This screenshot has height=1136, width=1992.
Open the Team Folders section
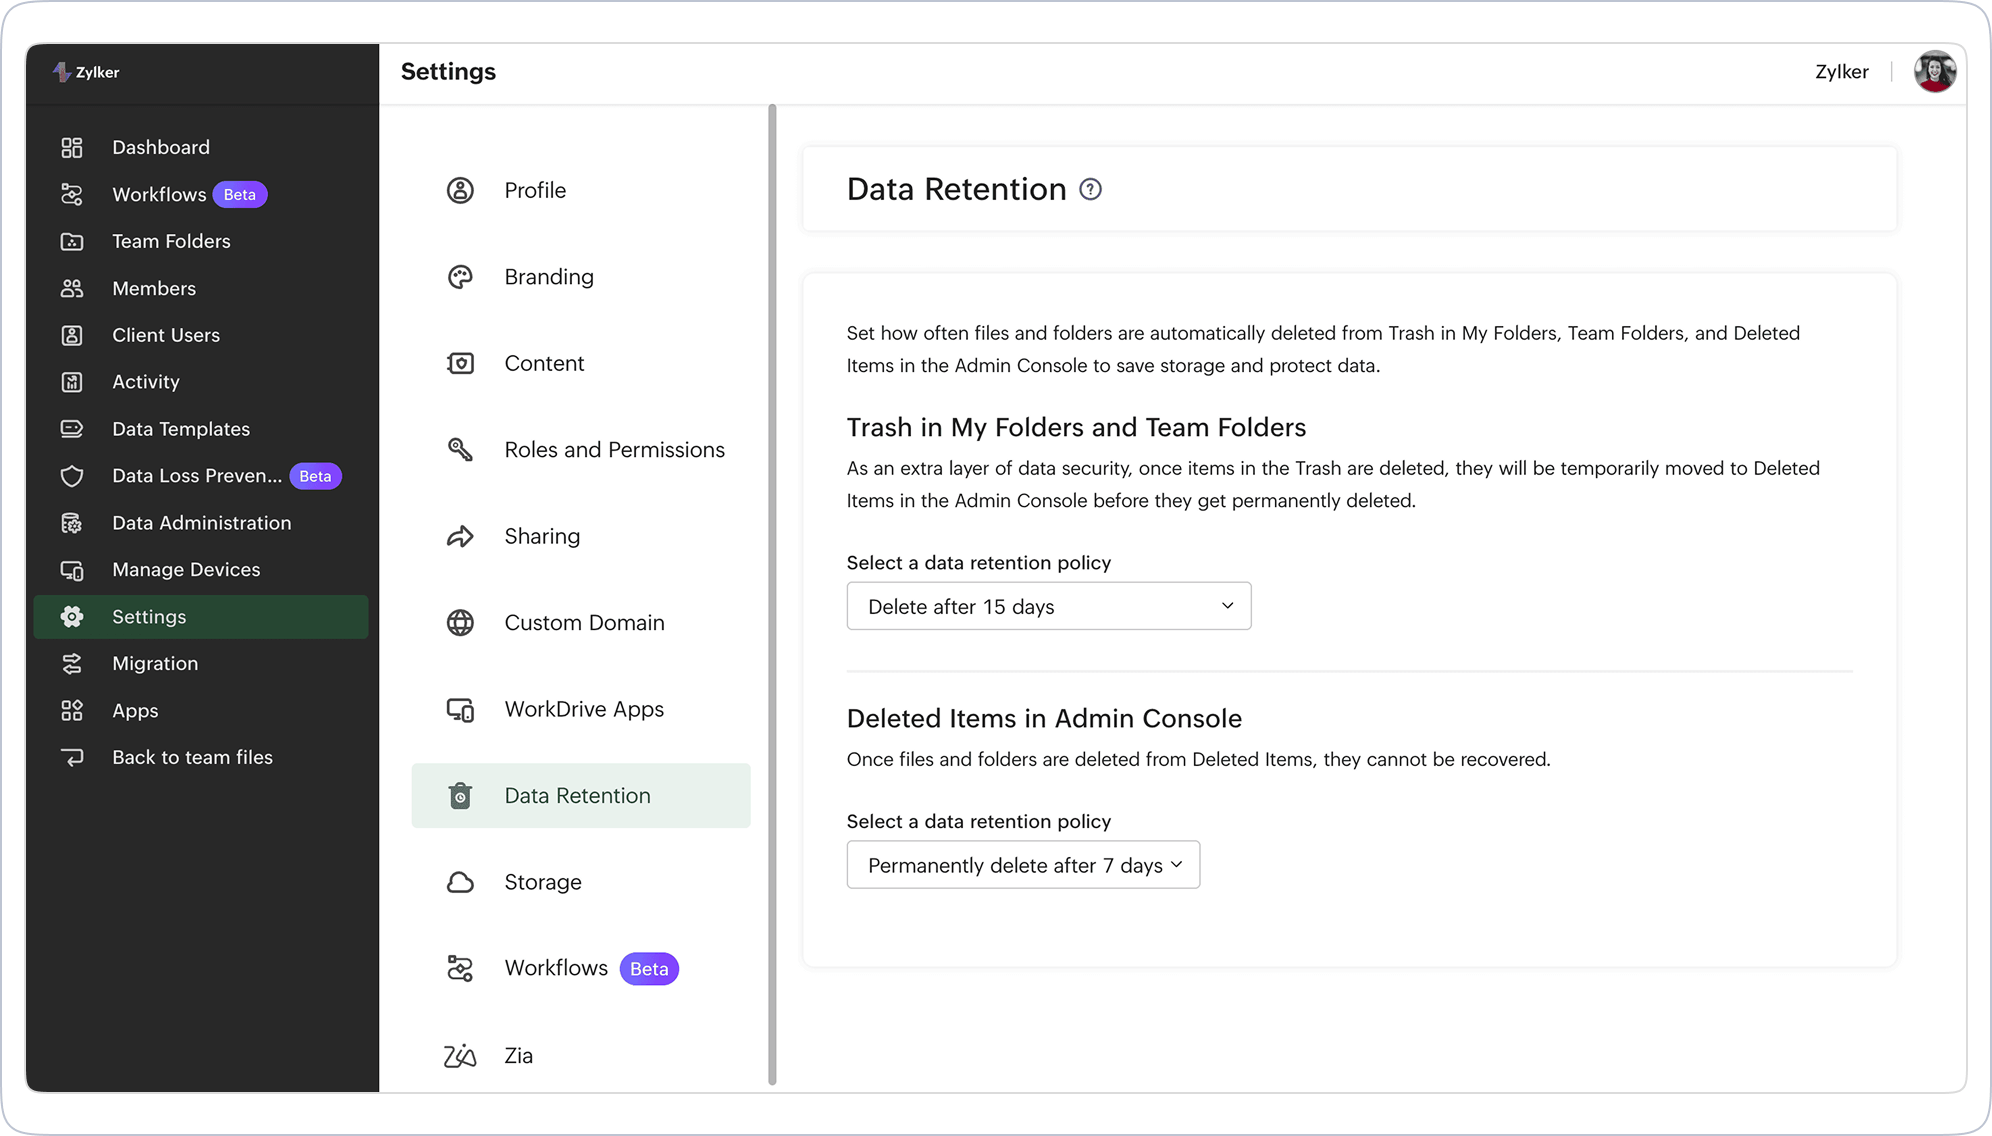pos(171,241)
